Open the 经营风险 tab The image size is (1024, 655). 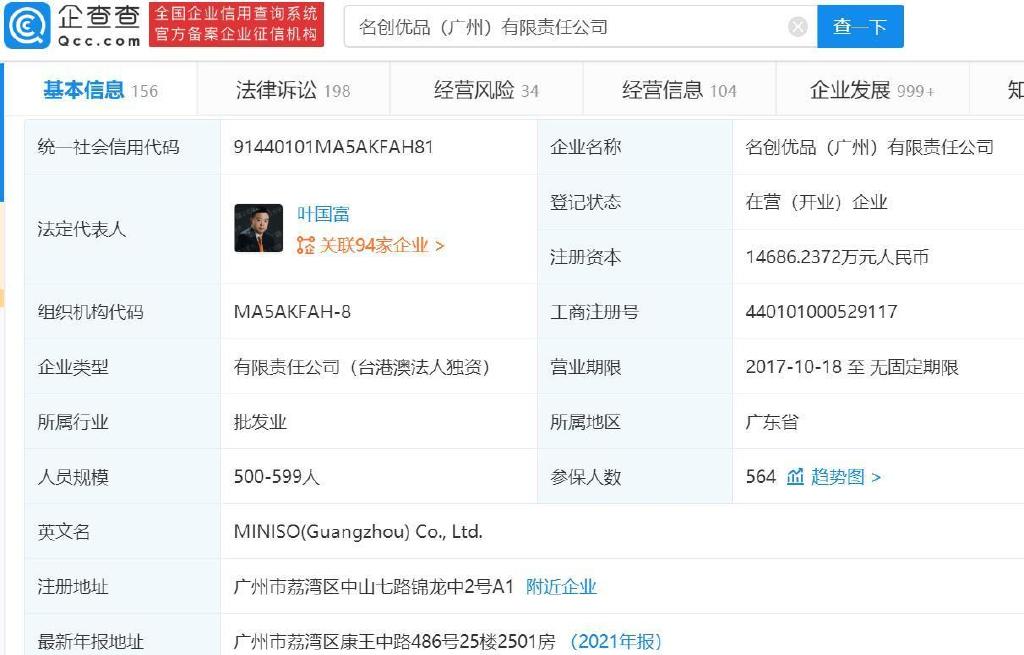[475, 89]
